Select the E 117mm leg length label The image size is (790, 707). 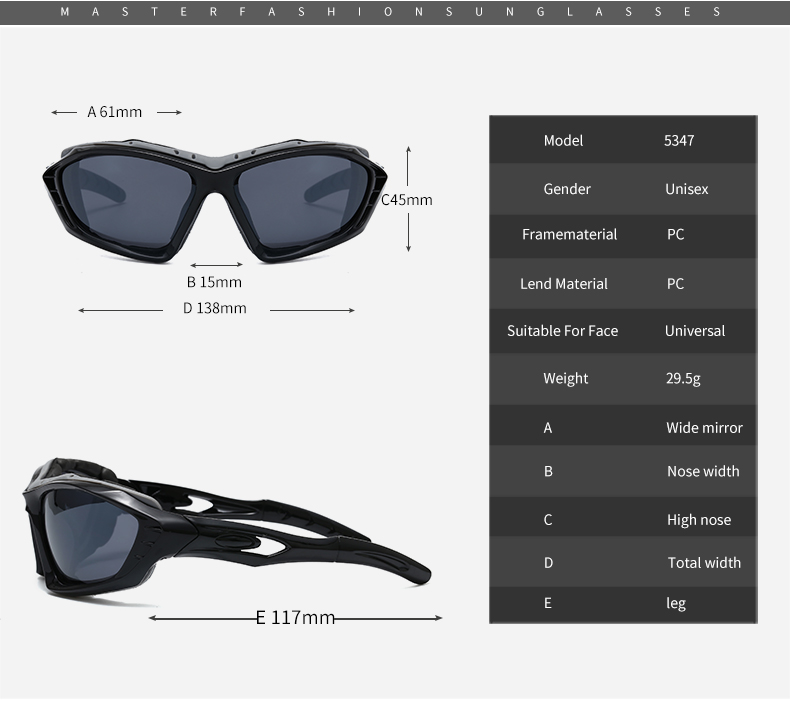(x=295, y=618)
